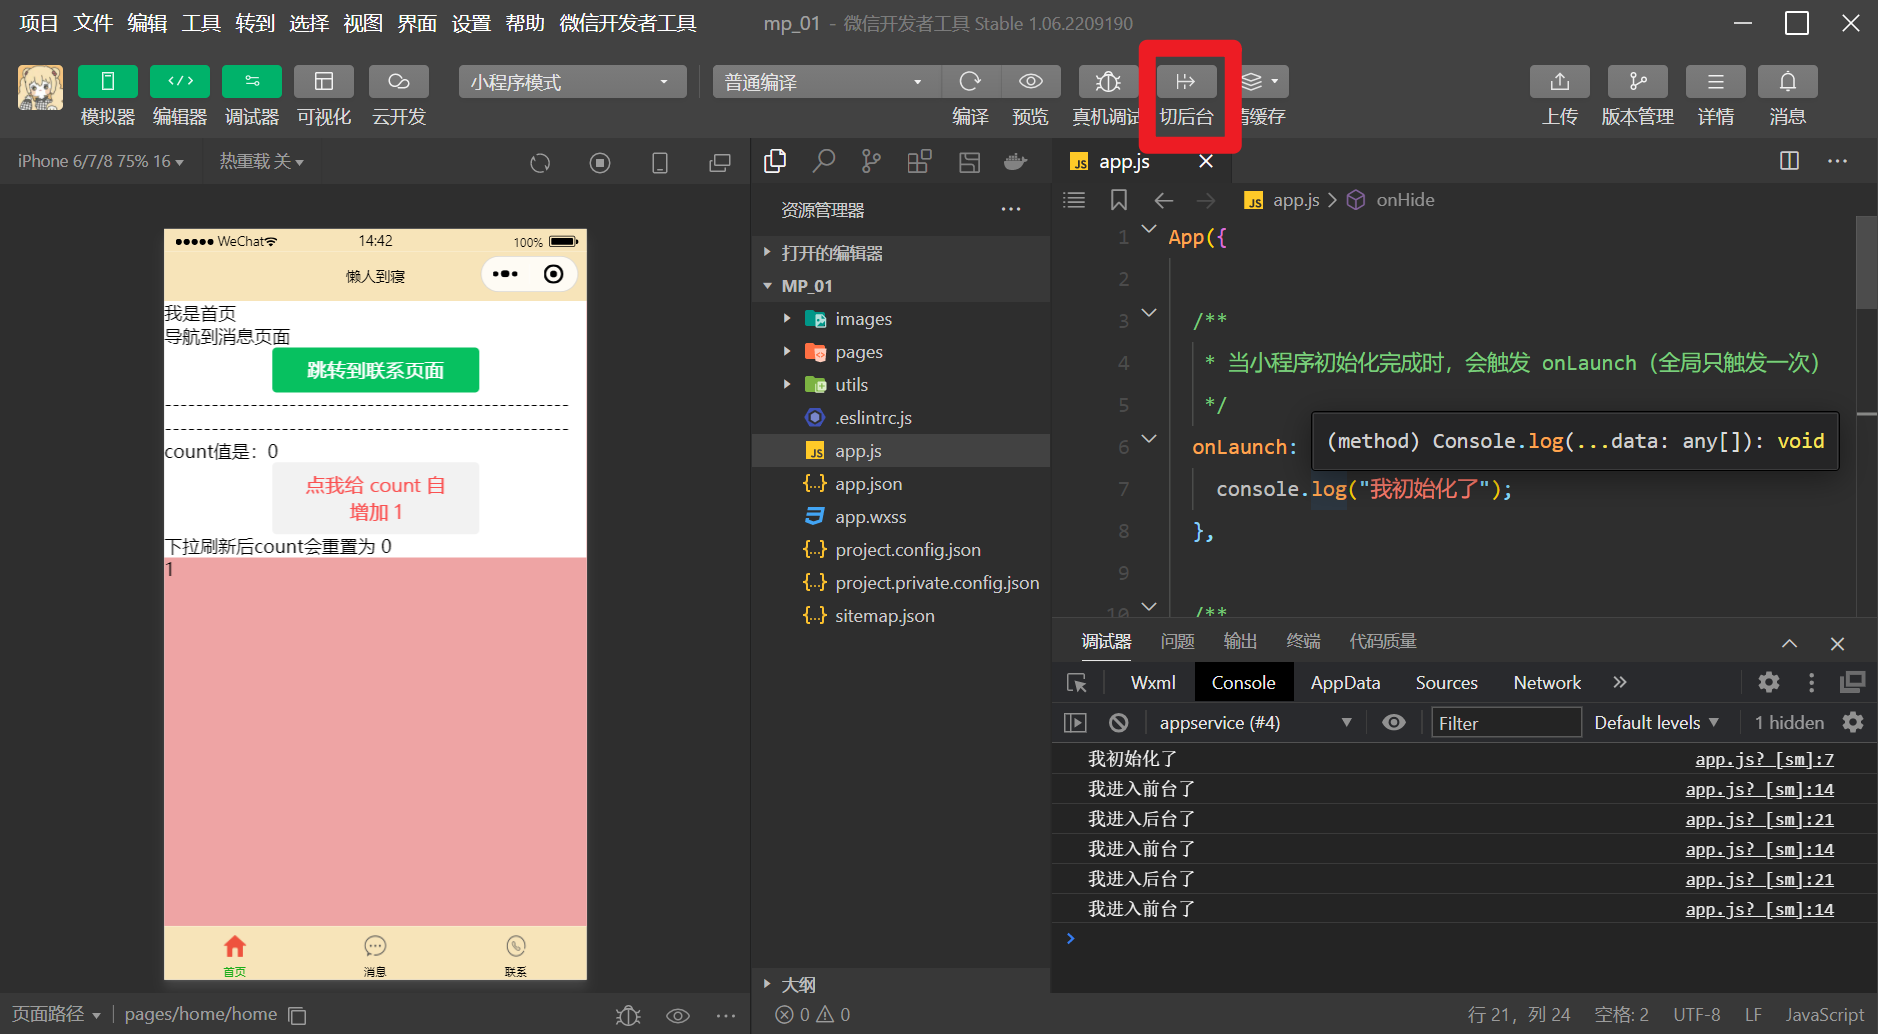Toggle the simulator (模拟器) panel button
1878x1034 pixels.
pyautogui.click(x=108, y=81)
